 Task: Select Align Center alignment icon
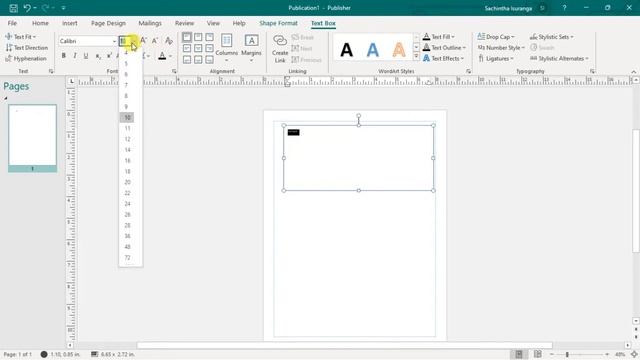198,48
